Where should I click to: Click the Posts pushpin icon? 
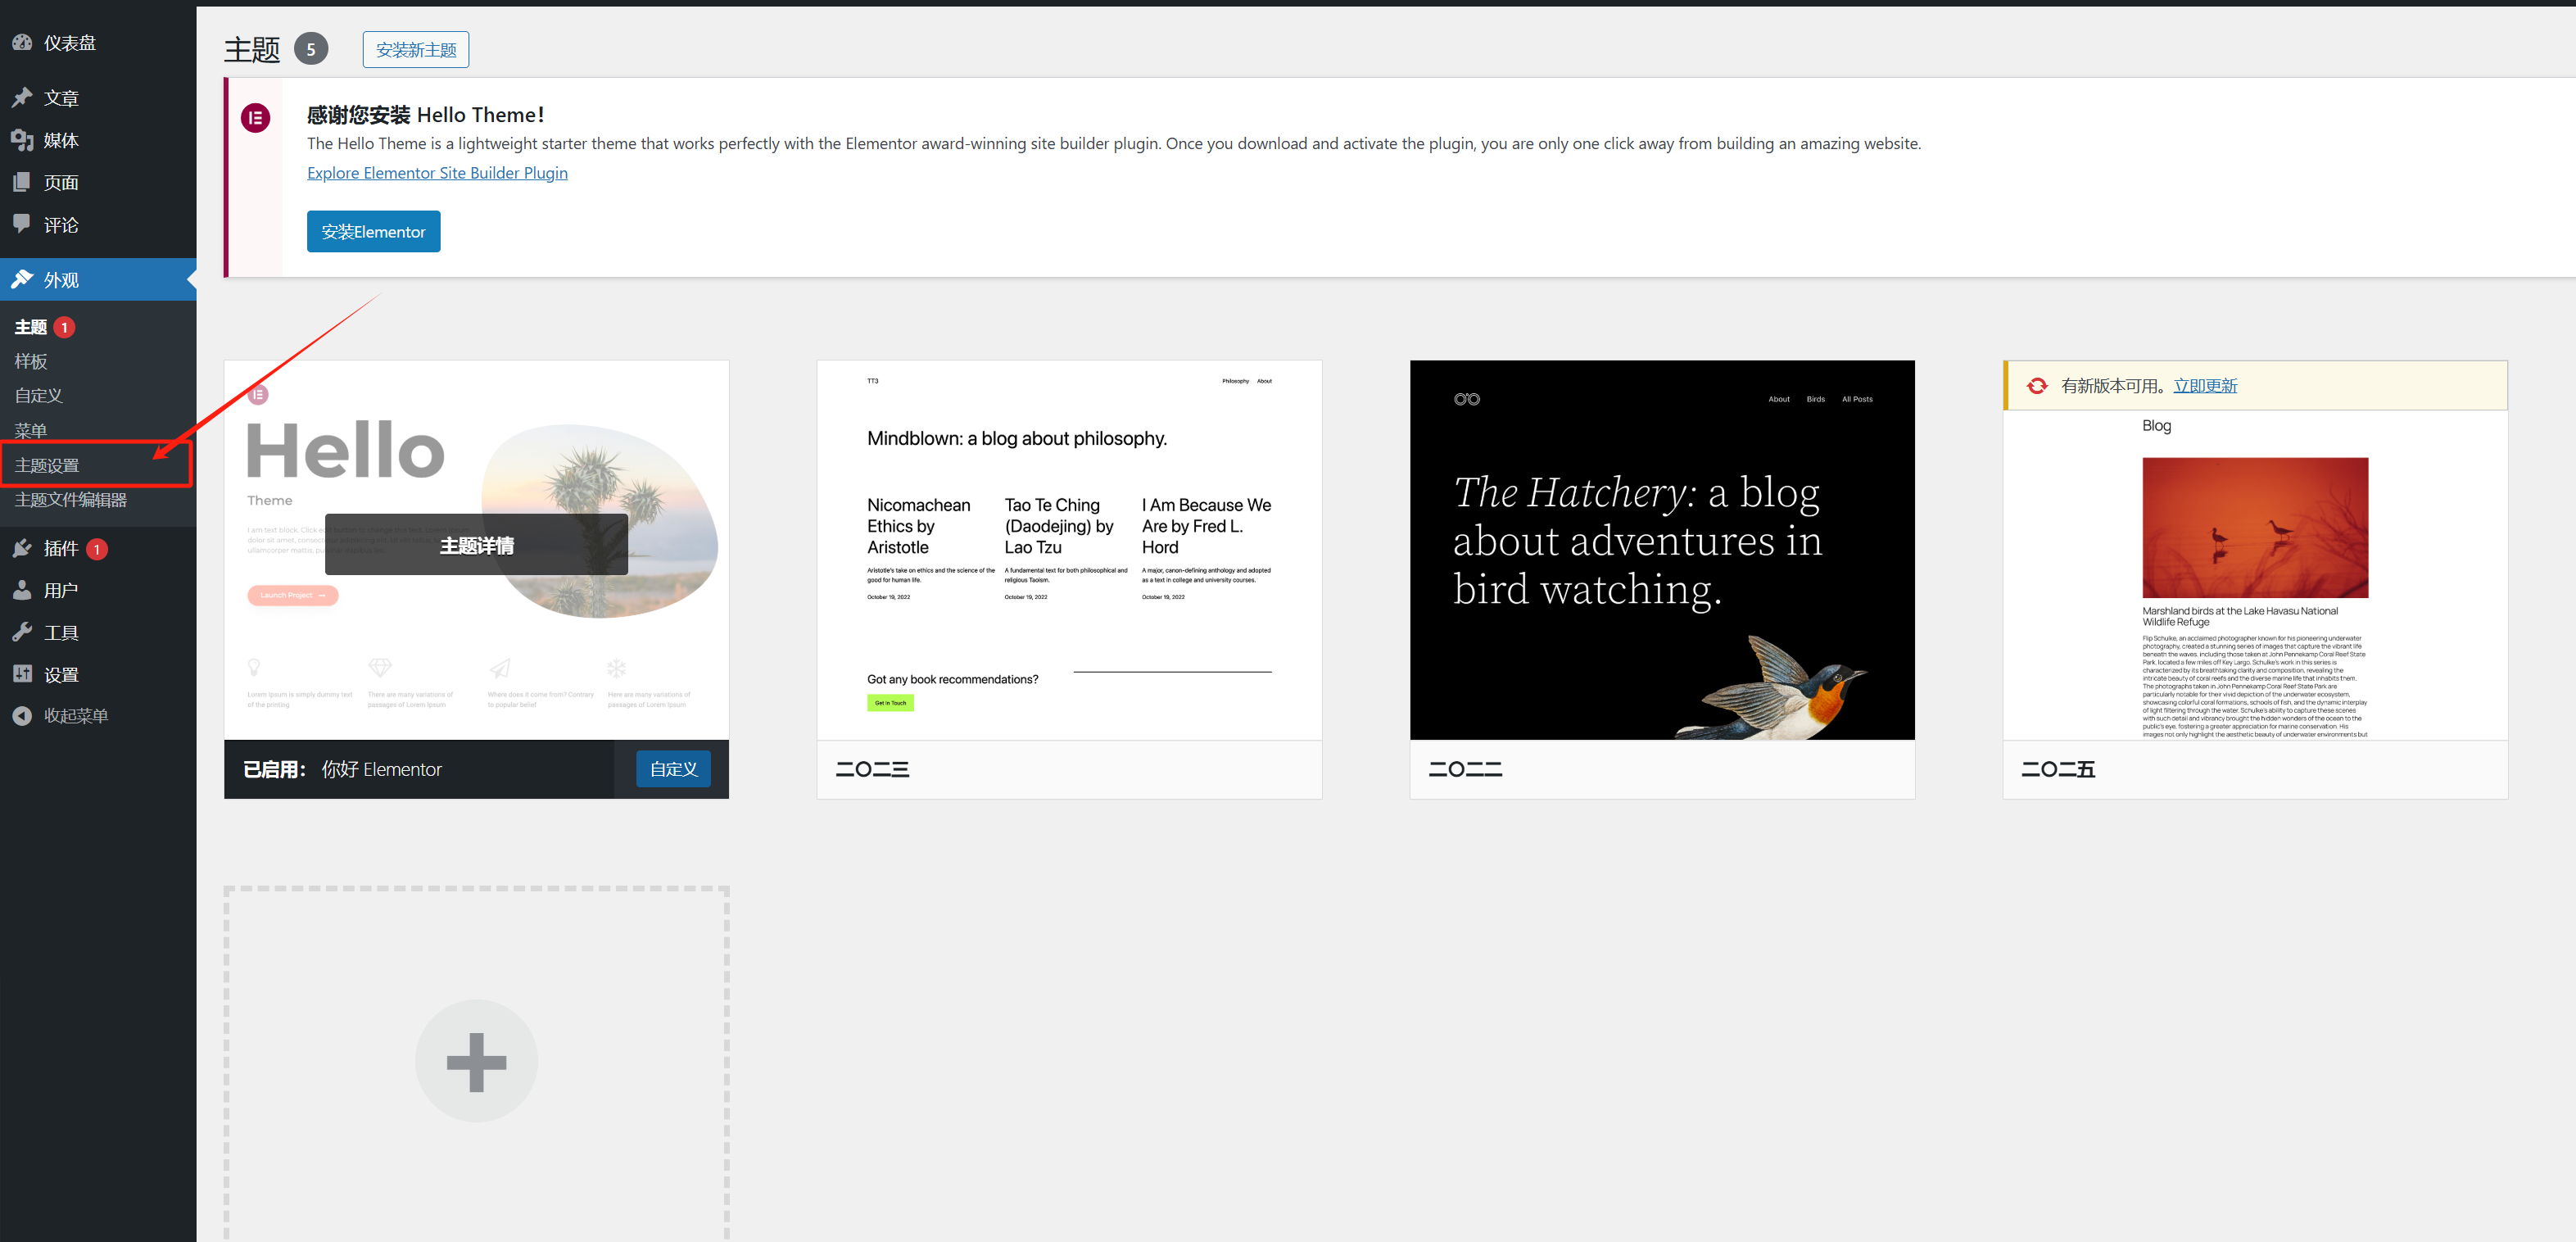tap(22, 98)
